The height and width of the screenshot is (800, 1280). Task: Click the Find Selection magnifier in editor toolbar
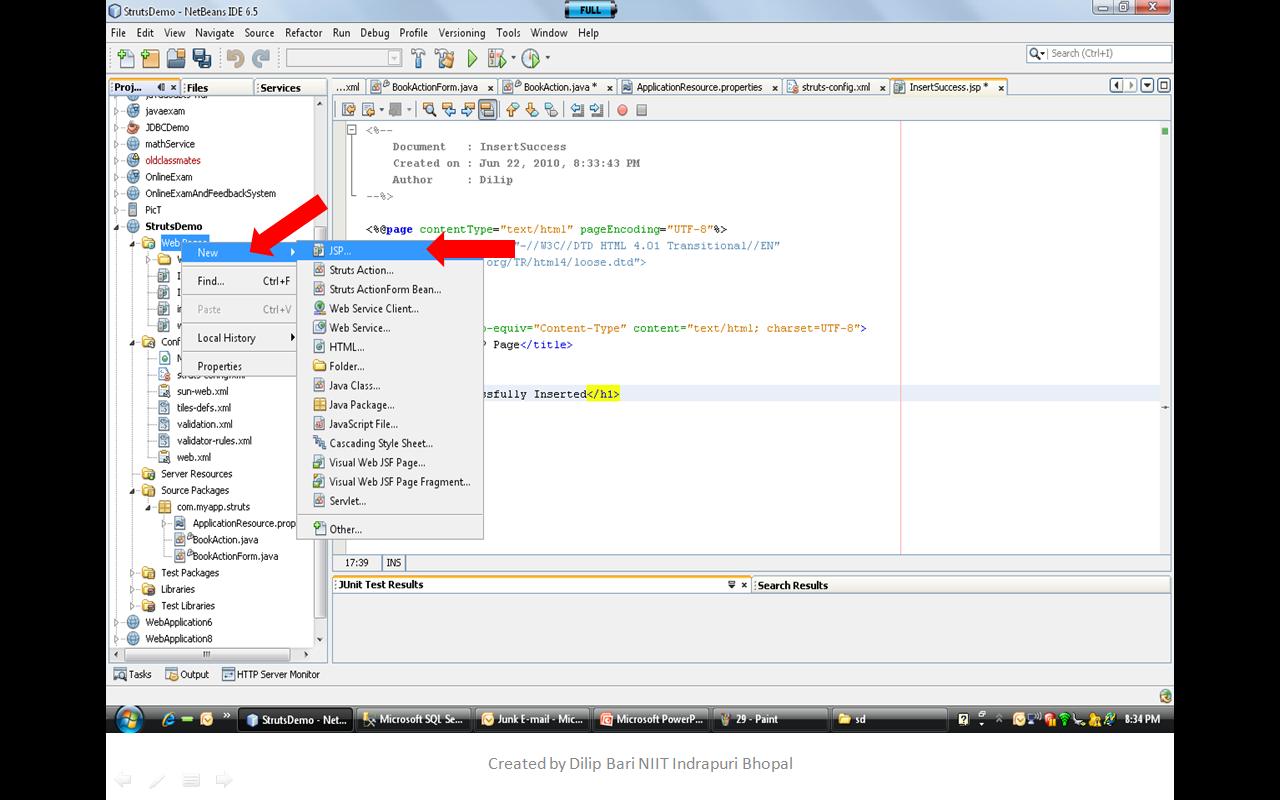[429, 110]
